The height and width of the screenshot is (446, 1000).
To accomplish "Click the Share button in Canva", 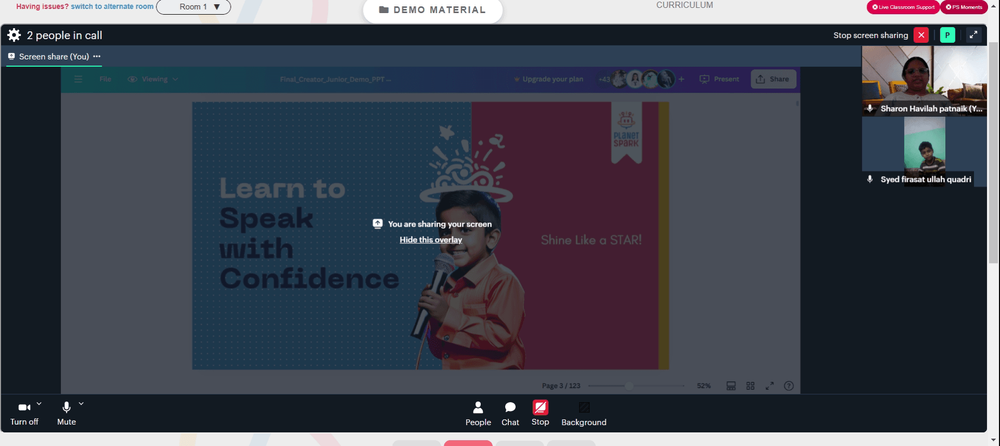I will [x=773, y=79].
